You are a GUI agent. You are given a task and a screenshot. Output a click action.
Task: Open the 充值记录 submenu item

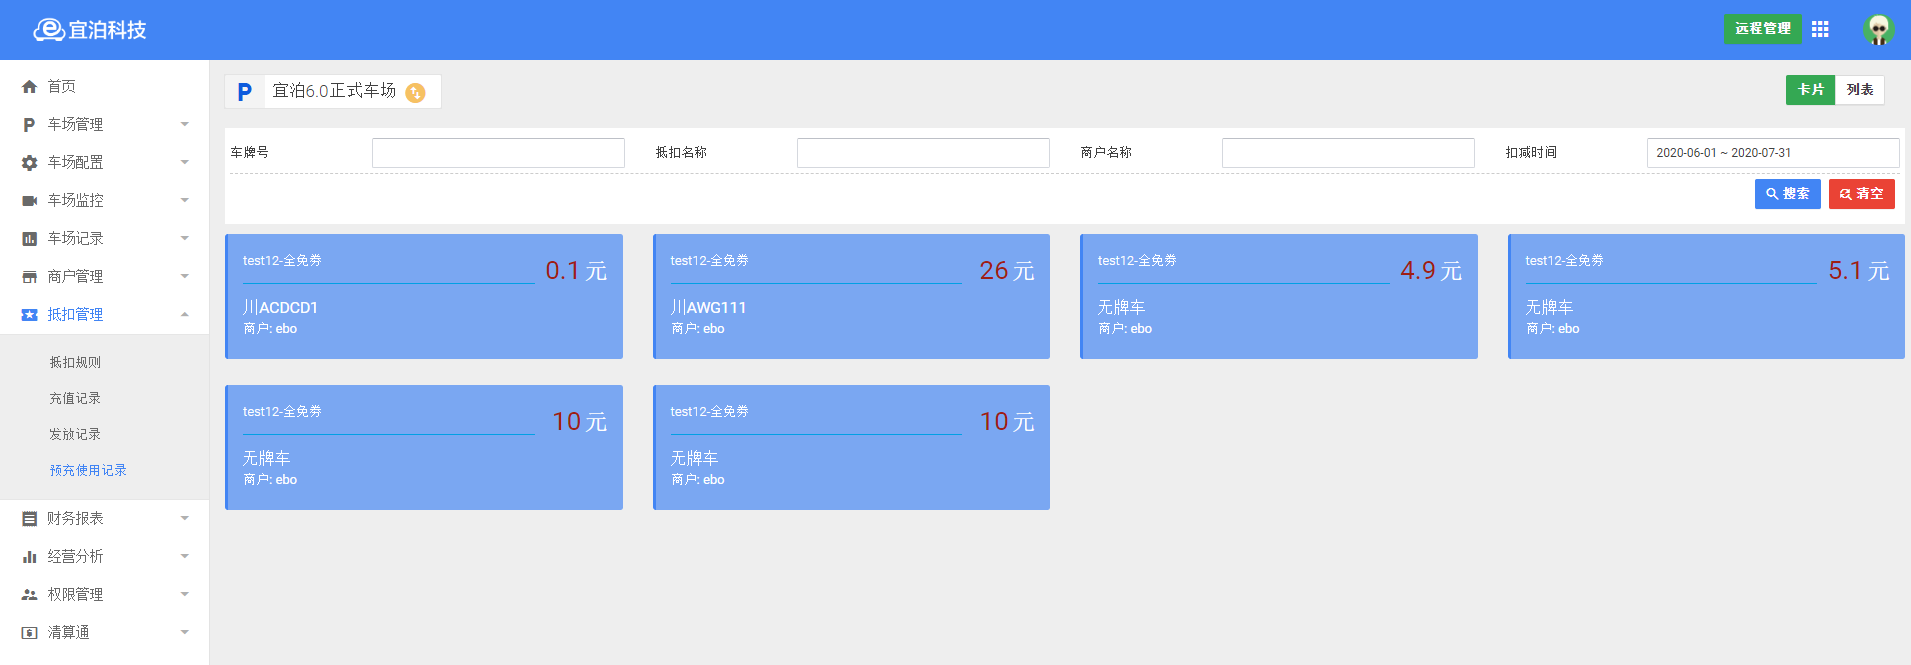(x=75, y=398)
